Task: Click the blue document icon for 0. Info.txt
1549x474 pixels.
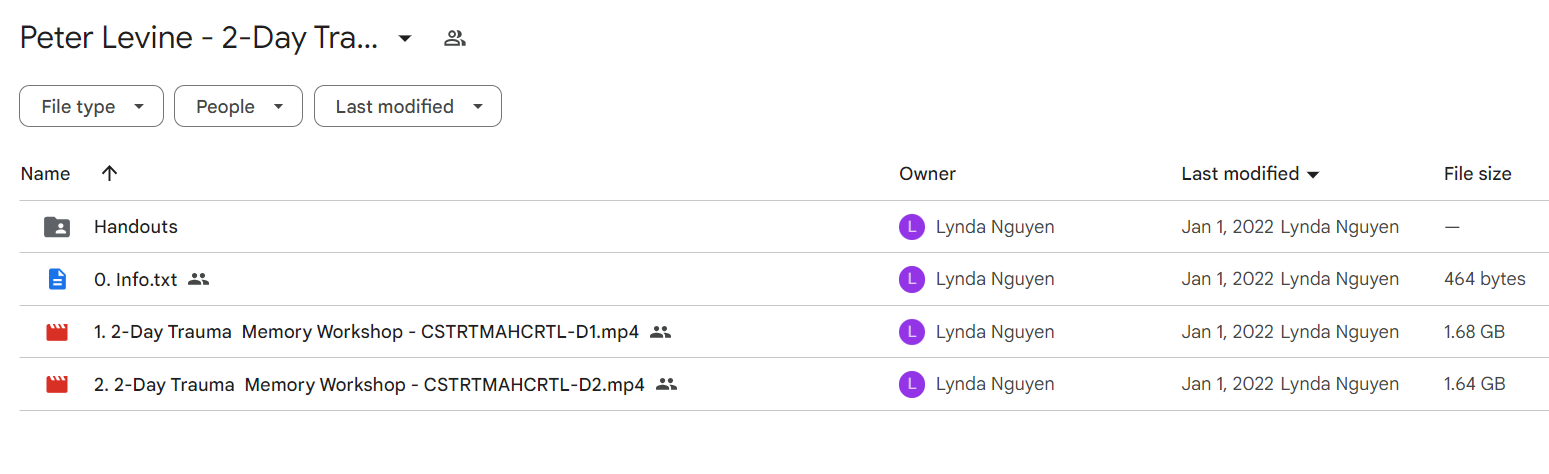Action: coord(57,279)
